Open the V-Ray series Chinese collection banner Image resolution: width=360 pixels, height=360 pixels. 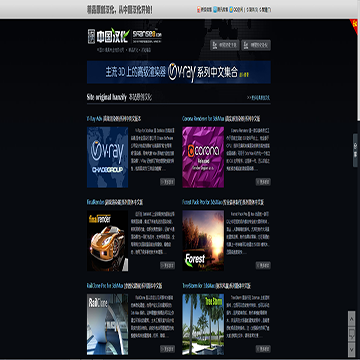(x=179, y=72)
